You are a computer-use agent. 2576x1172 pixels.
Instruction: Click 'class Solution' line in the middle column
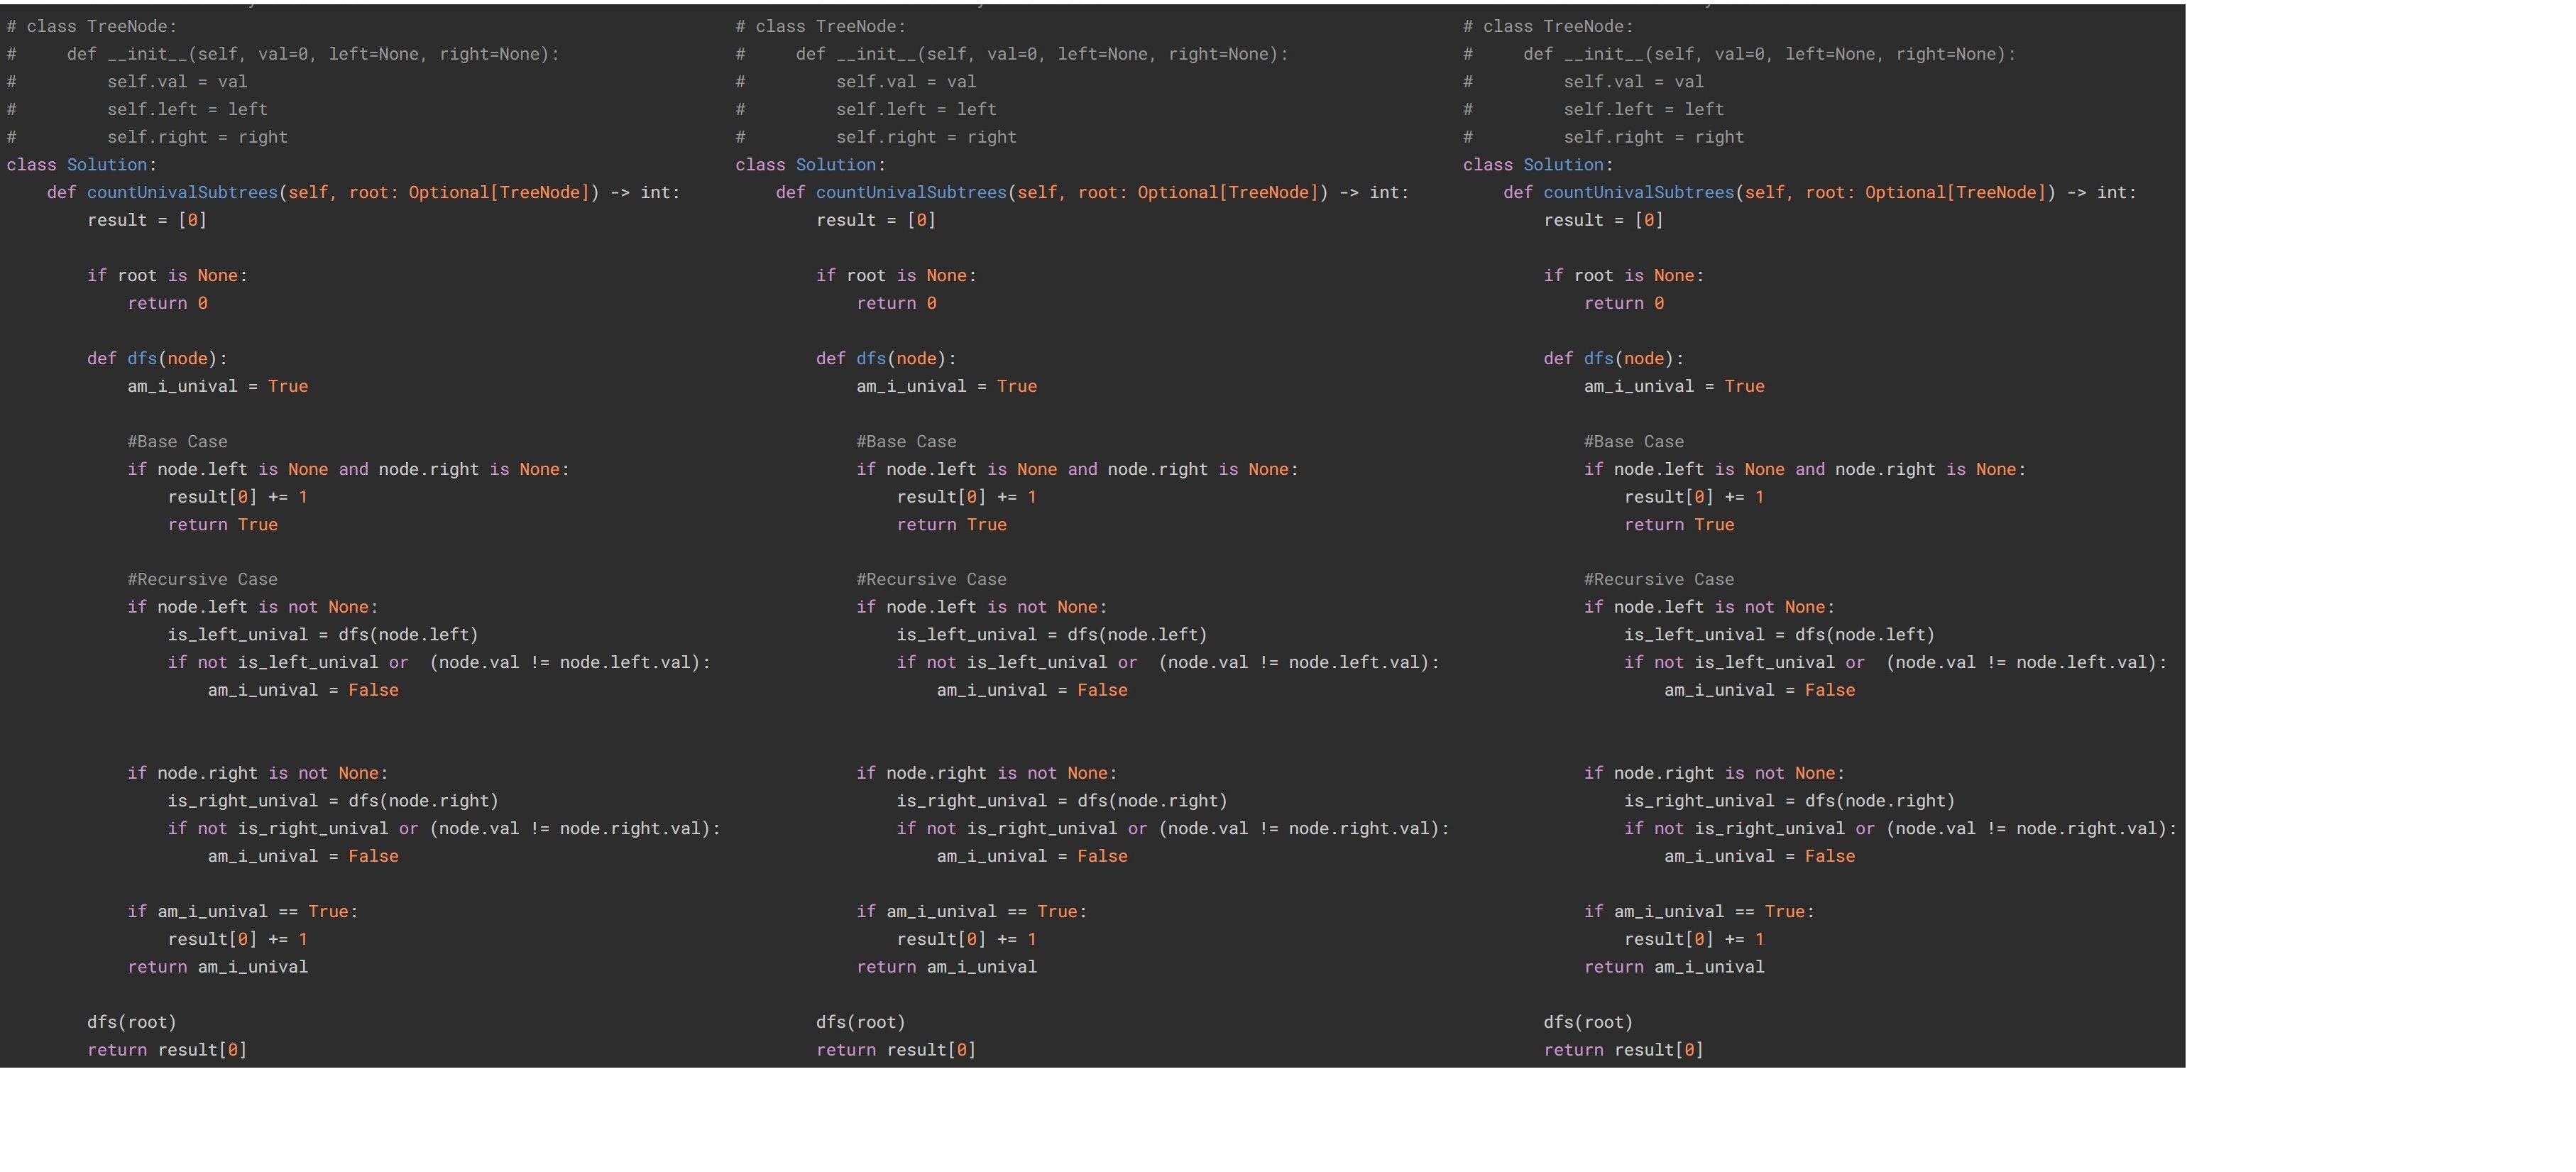(x=810, y=165)
